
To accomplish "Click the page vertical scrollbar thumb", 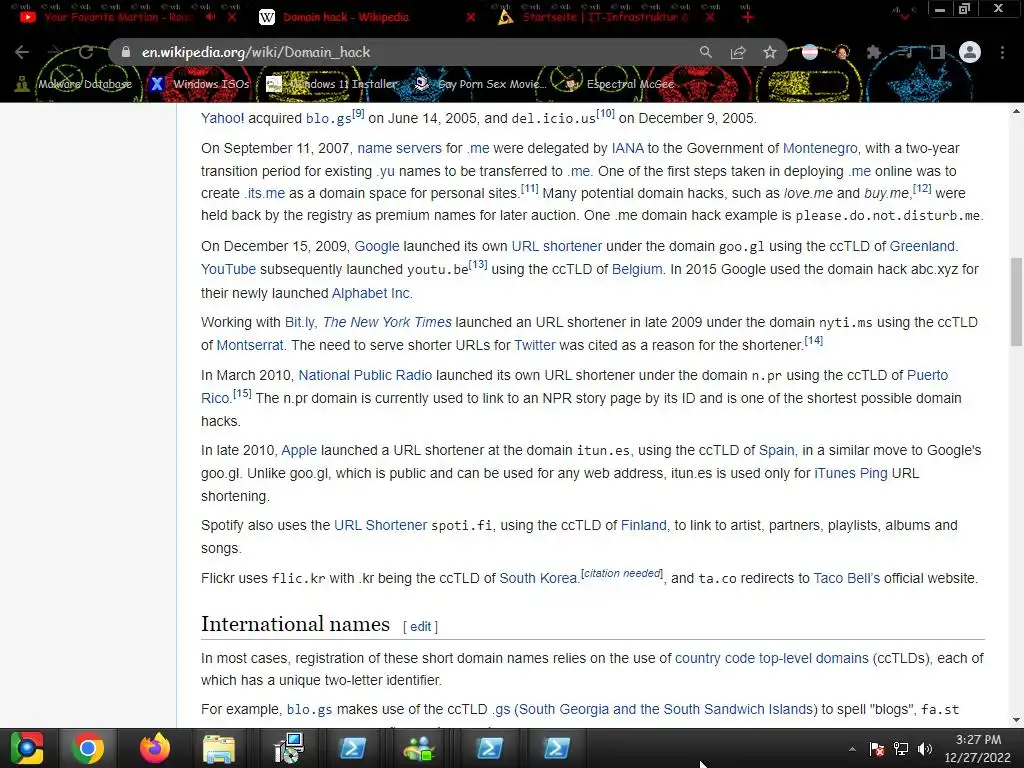I will coord(1016,302).
